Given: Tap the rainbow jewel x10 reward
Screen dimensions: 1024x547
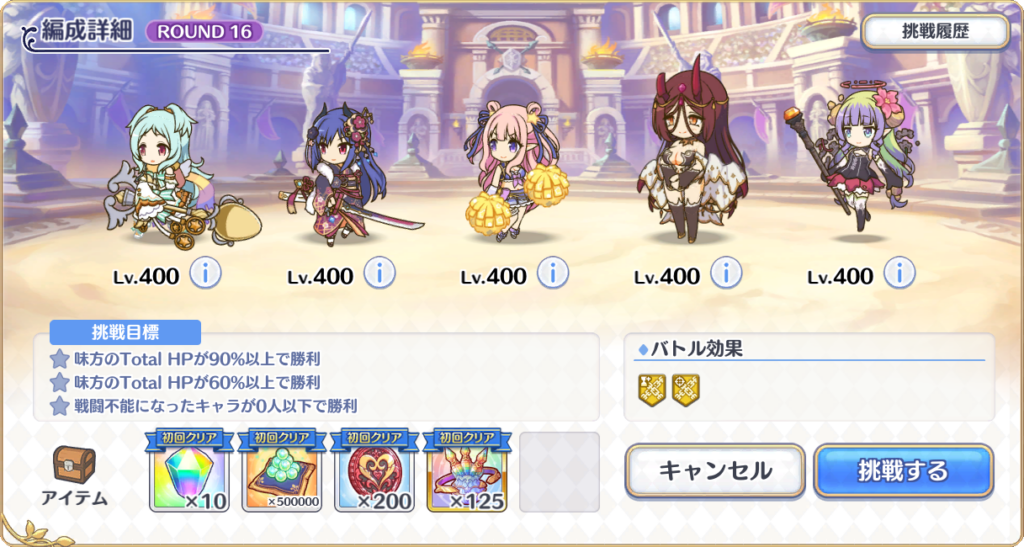Looking at the screenshot, I should pyautogui.click(x=189, y=471).
